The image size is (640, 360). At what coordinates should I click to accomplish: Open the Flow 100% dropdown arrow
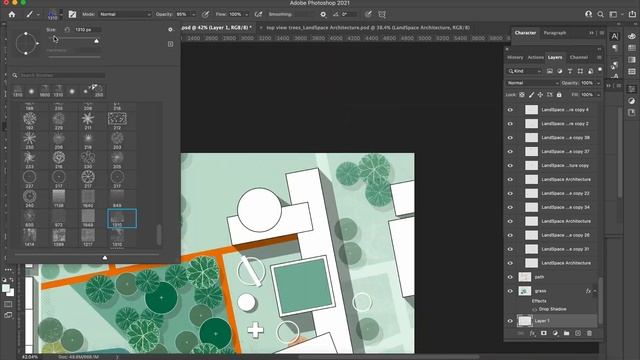pyautogui.click(x=247, y=14)
